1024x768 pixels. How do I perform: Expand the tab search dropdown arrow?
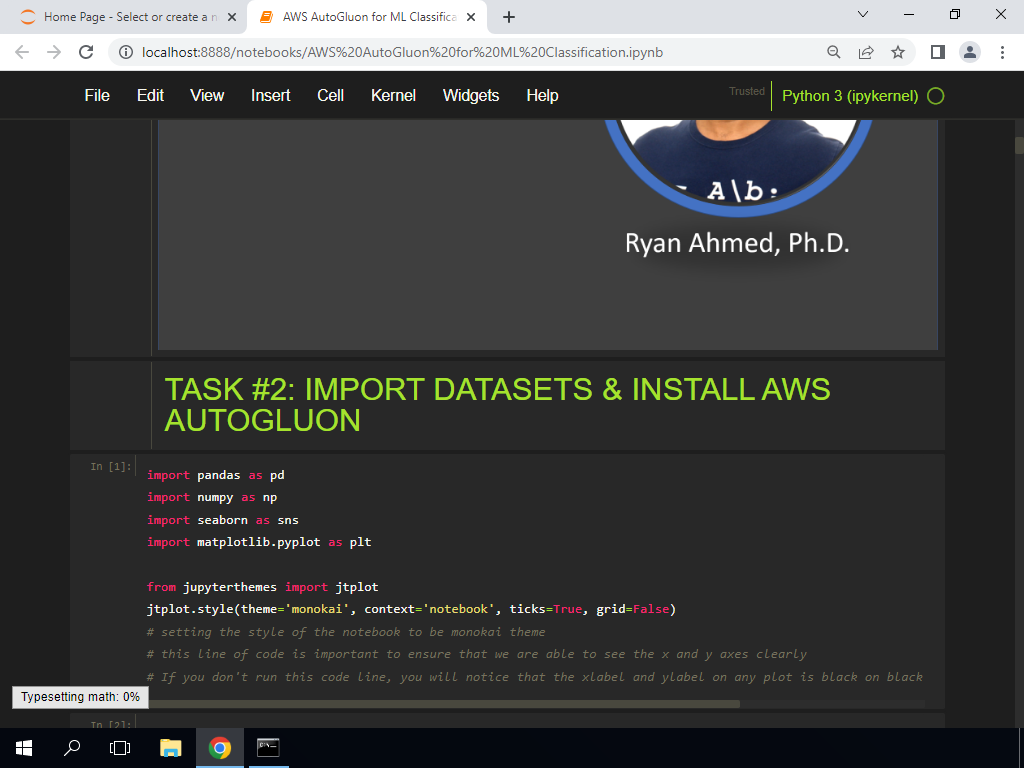(x=863, y=14)
